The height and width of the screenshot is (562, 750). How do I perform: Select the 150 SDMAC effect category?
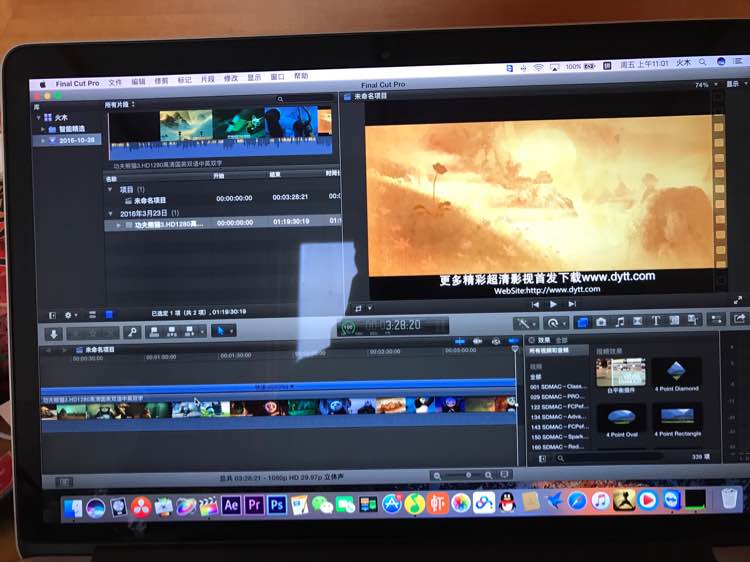pos(558,437)
